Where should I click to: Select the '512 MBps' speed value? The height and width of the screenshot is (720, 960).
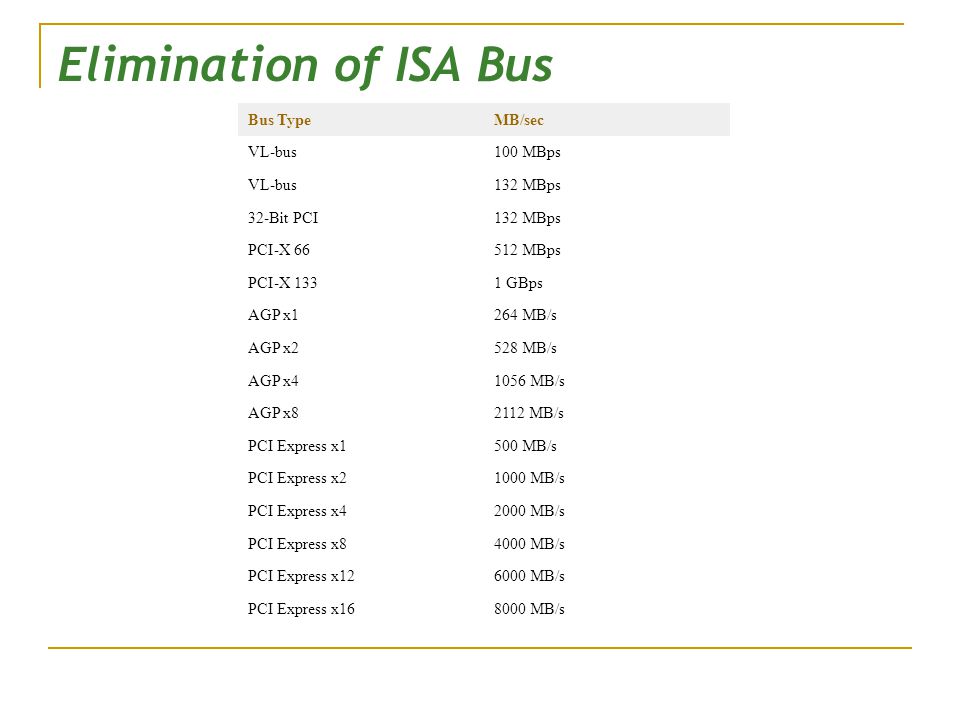(527, 250)
